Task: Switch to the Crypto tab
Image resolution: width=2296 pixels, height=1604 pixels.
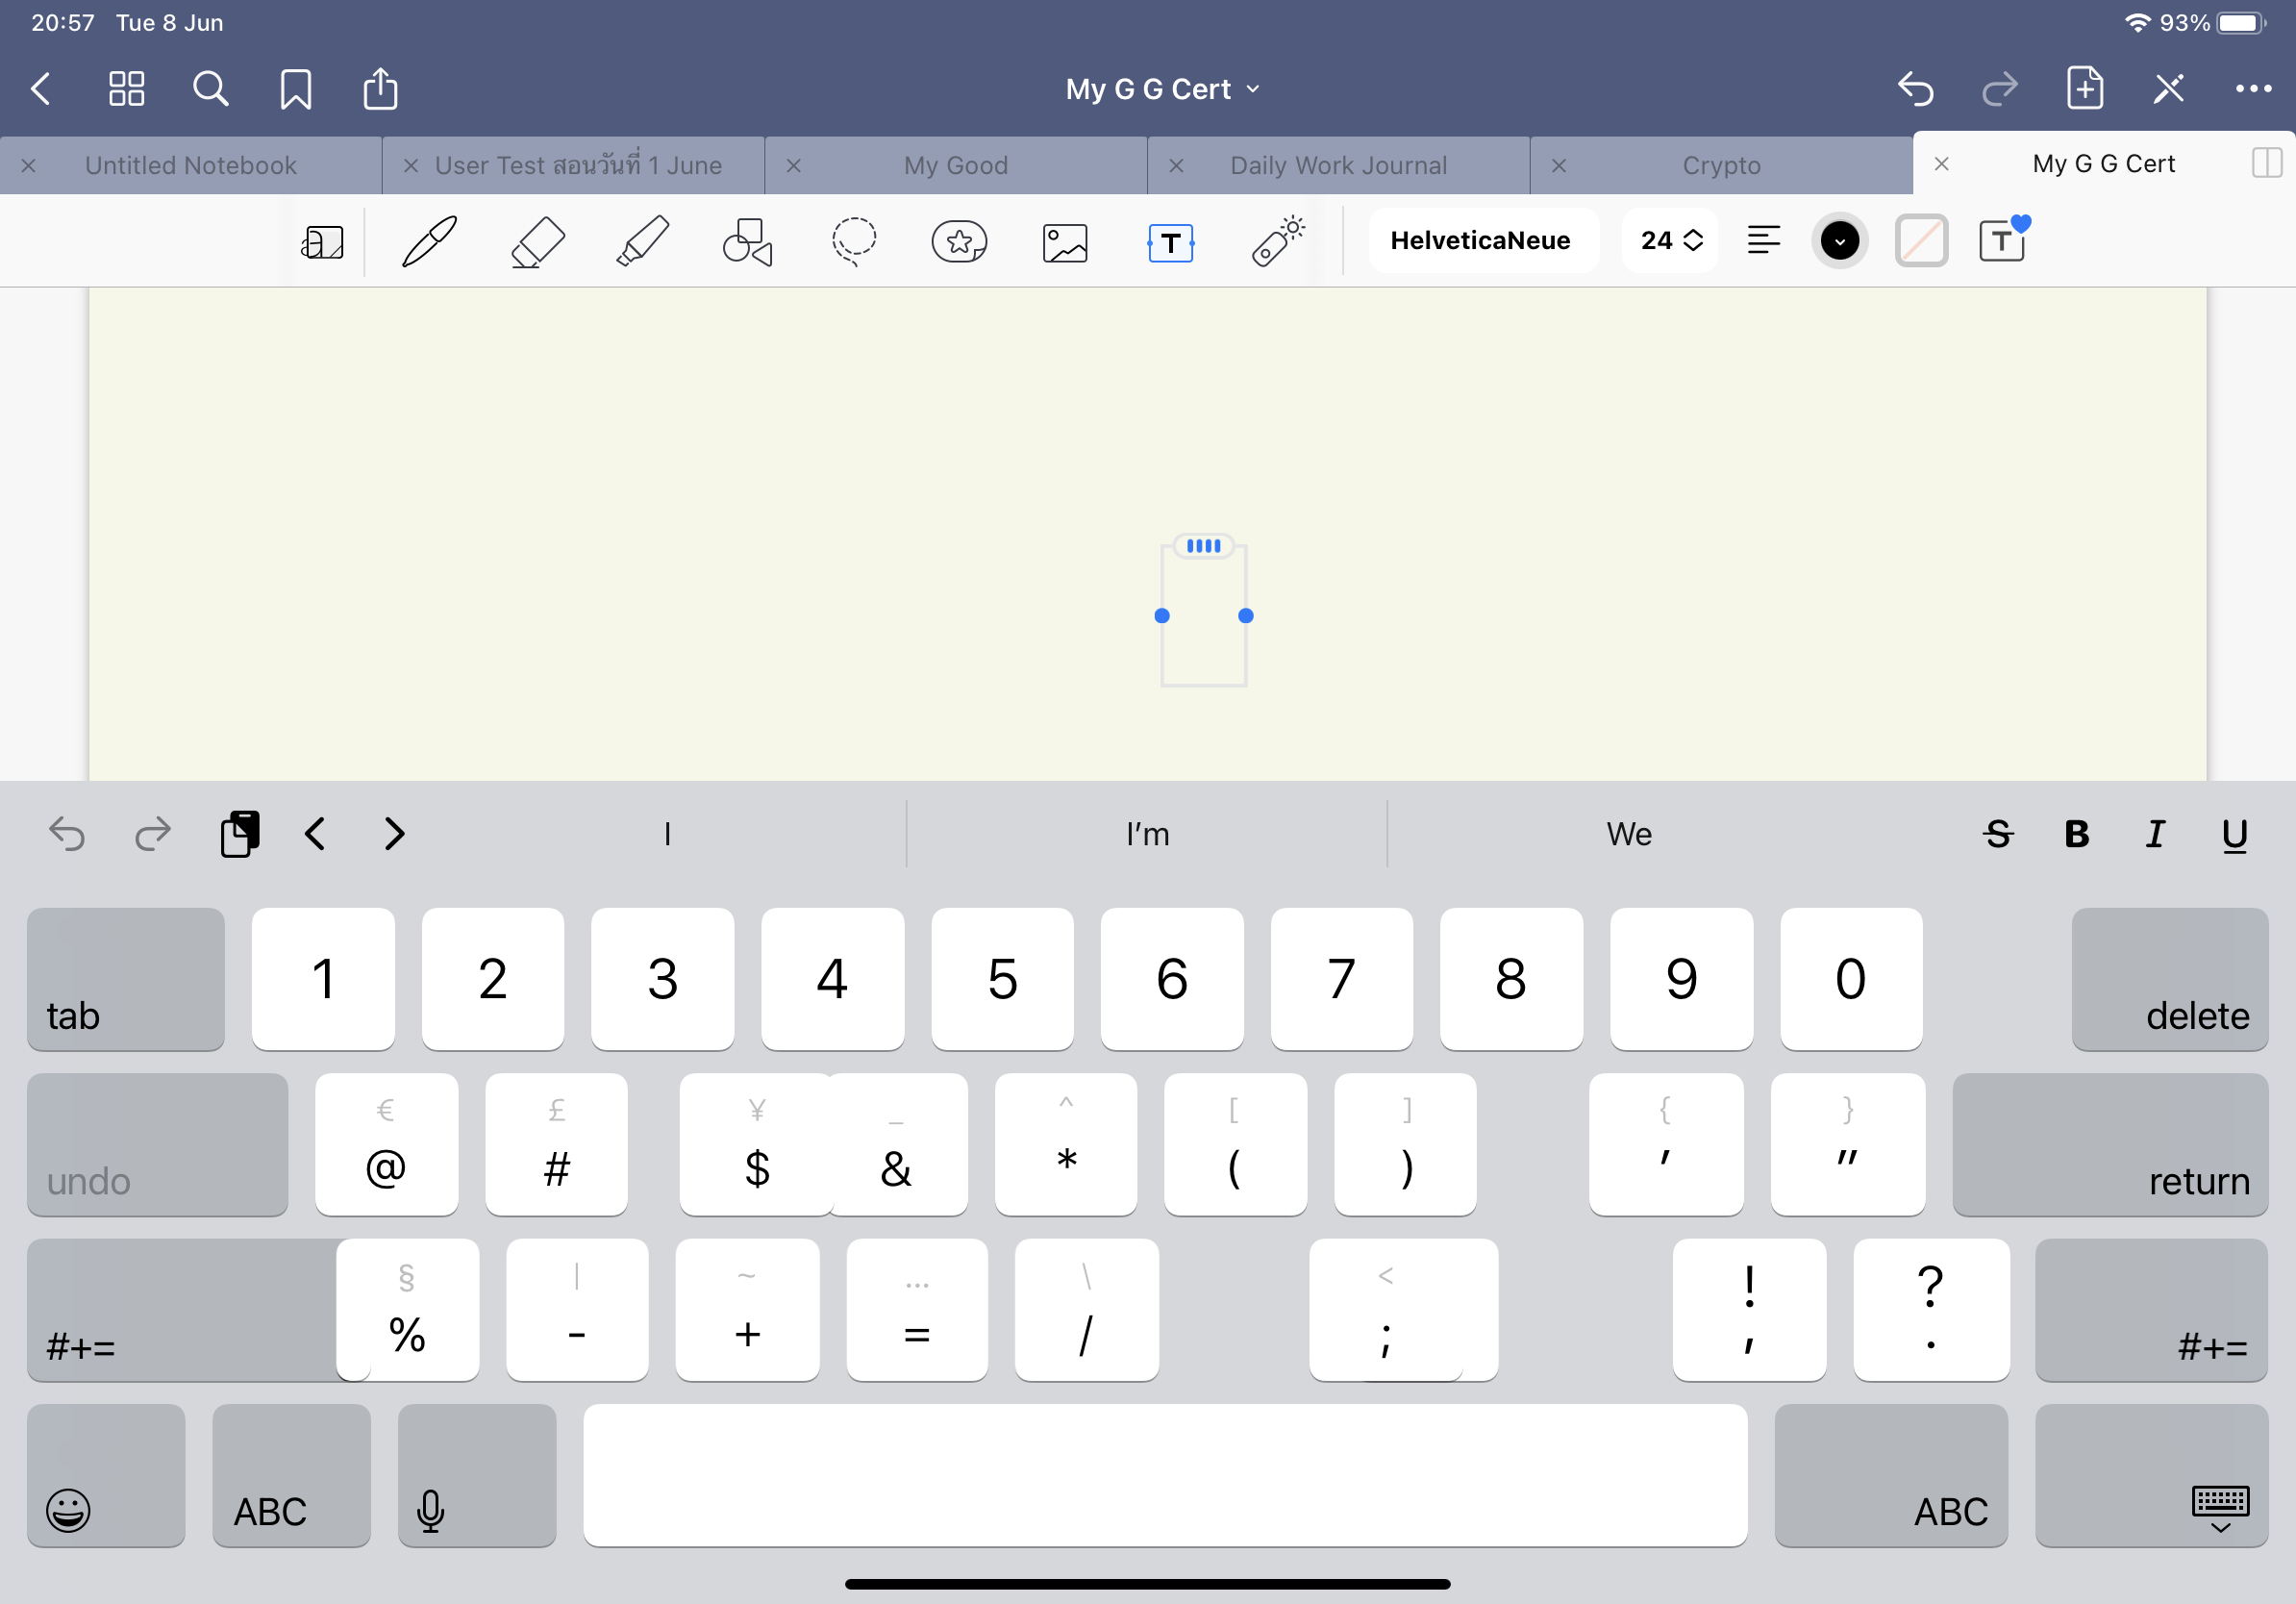Action: (x=1720, y=165)
